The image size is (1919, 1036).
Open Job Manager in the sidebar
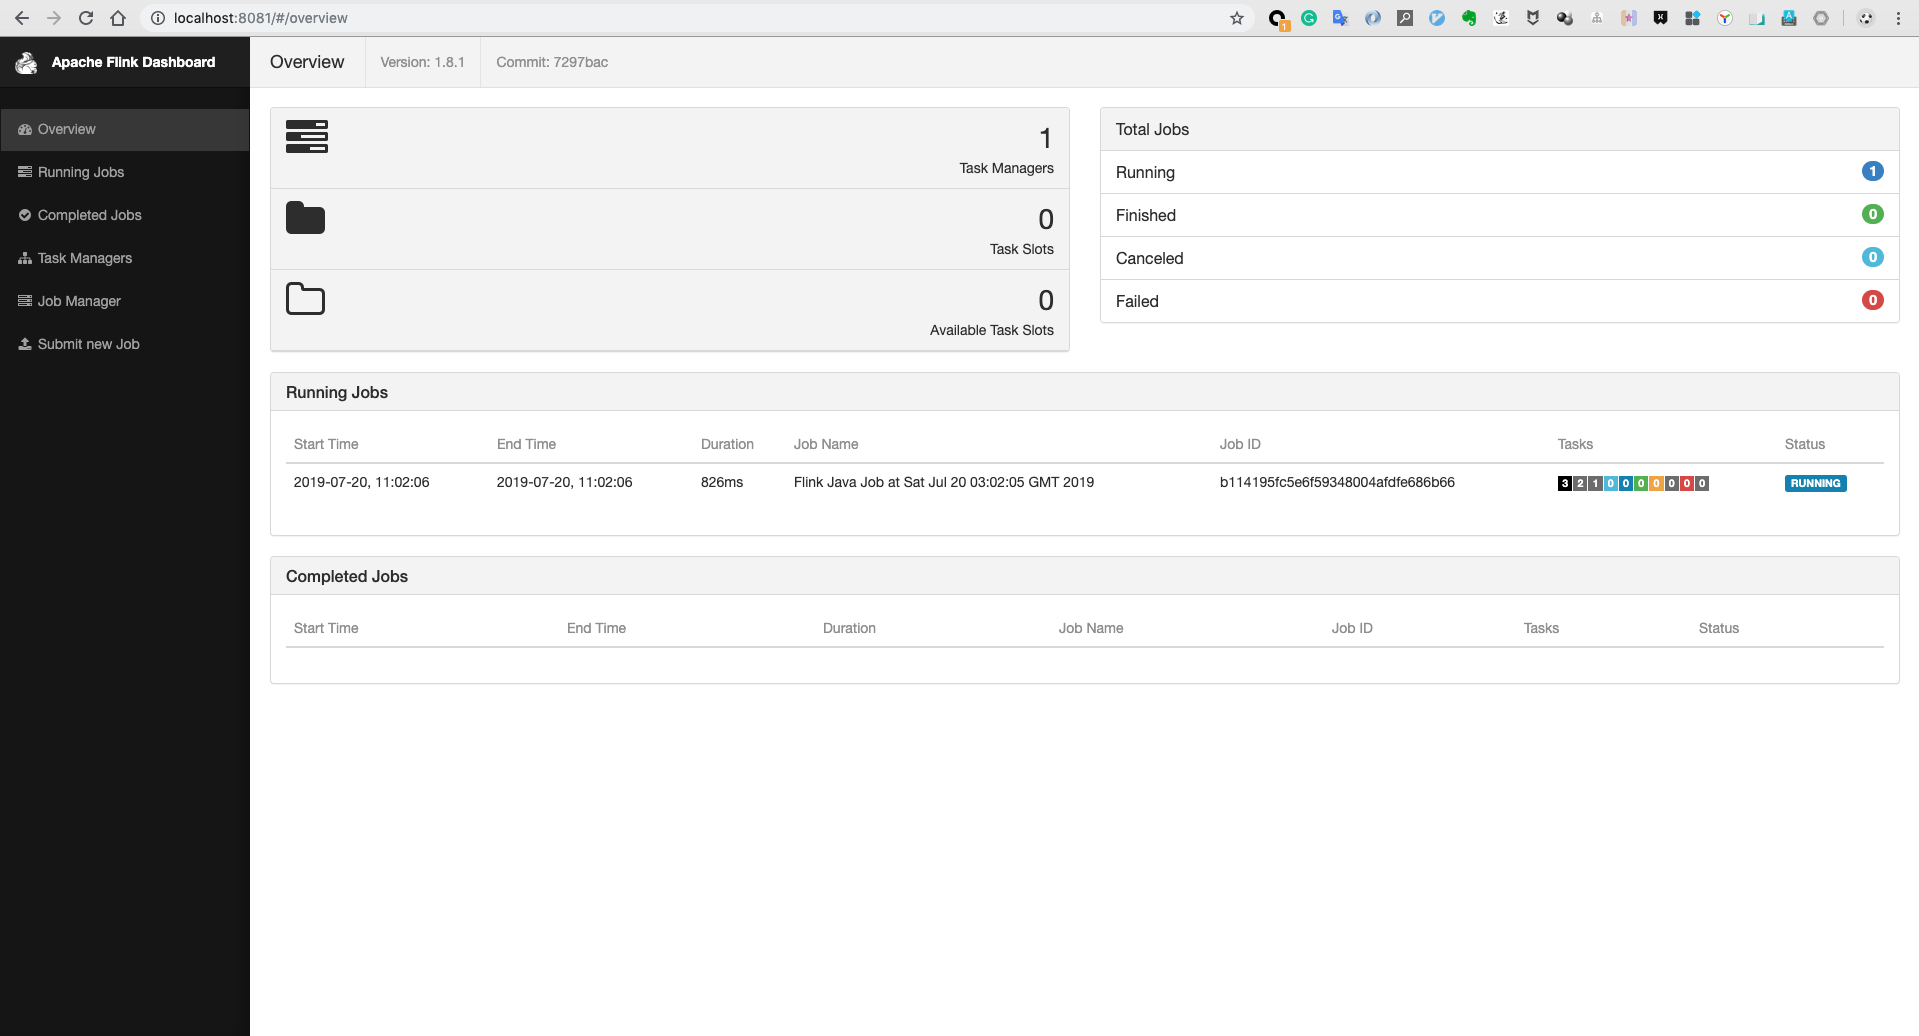pos(125,301)
